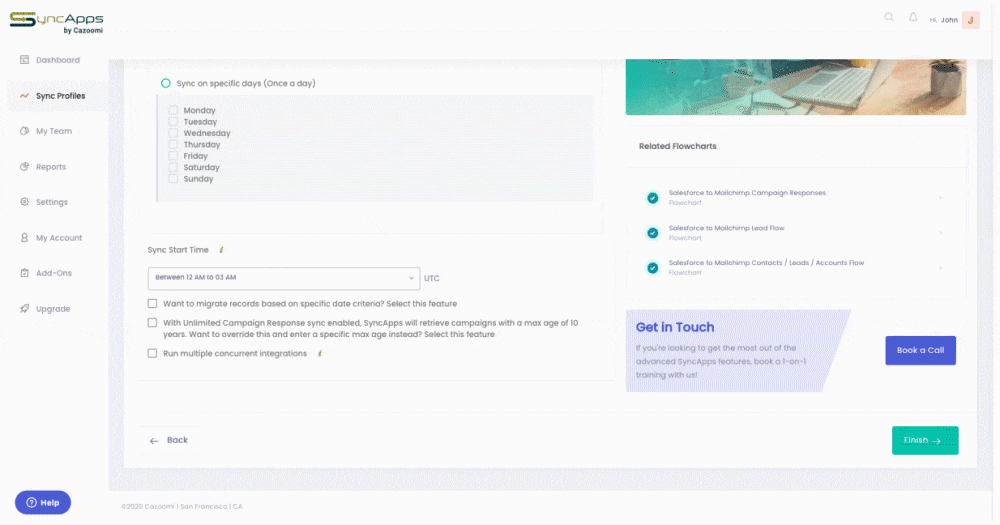Click the Sync Profiles sidebar icon
Image resolution: width=1000 pixels, height=525 pixels.
pyautogui.click(x=24, y=96)
